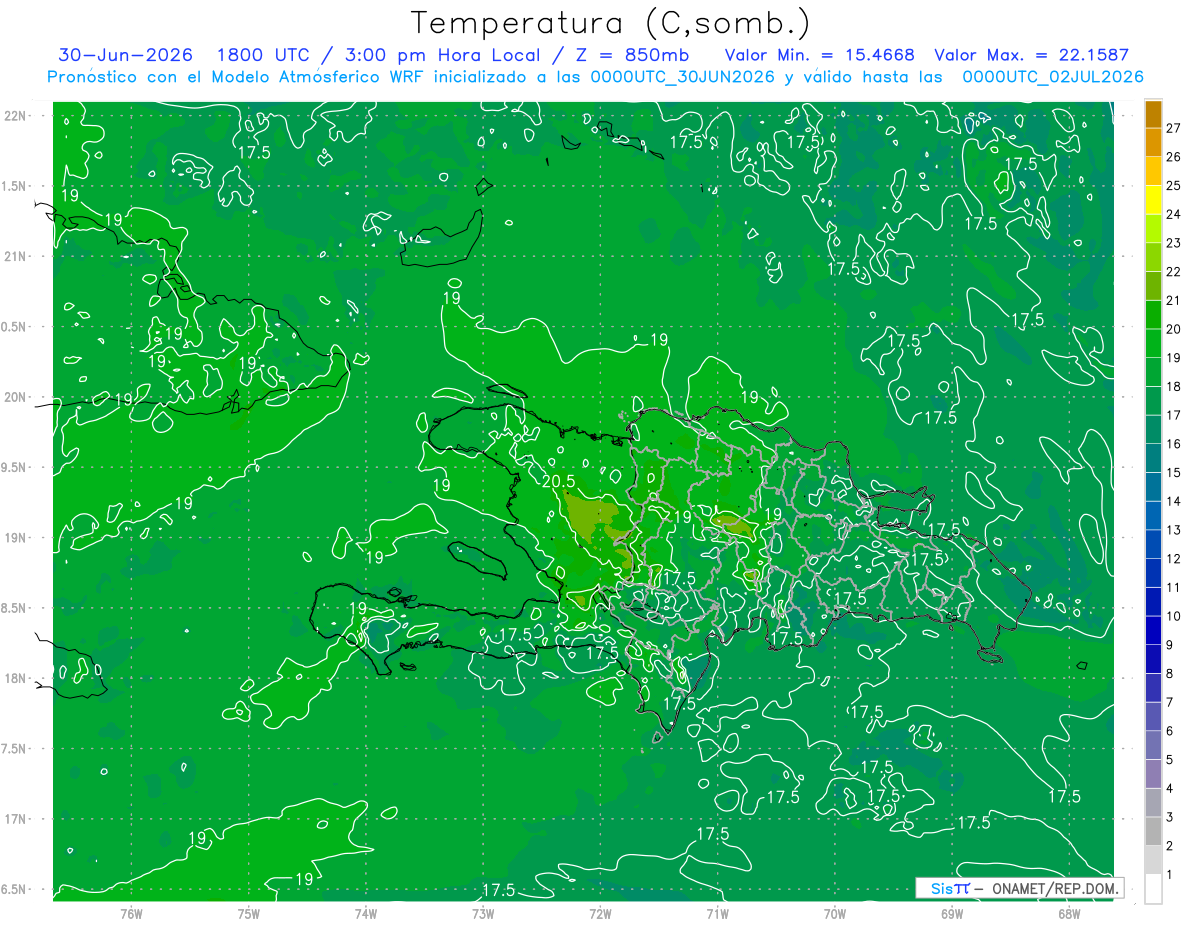Viewport: 1200px width, 927px height.
Task: Click the bright yellow legend swatch
Action: [1153, 200]
